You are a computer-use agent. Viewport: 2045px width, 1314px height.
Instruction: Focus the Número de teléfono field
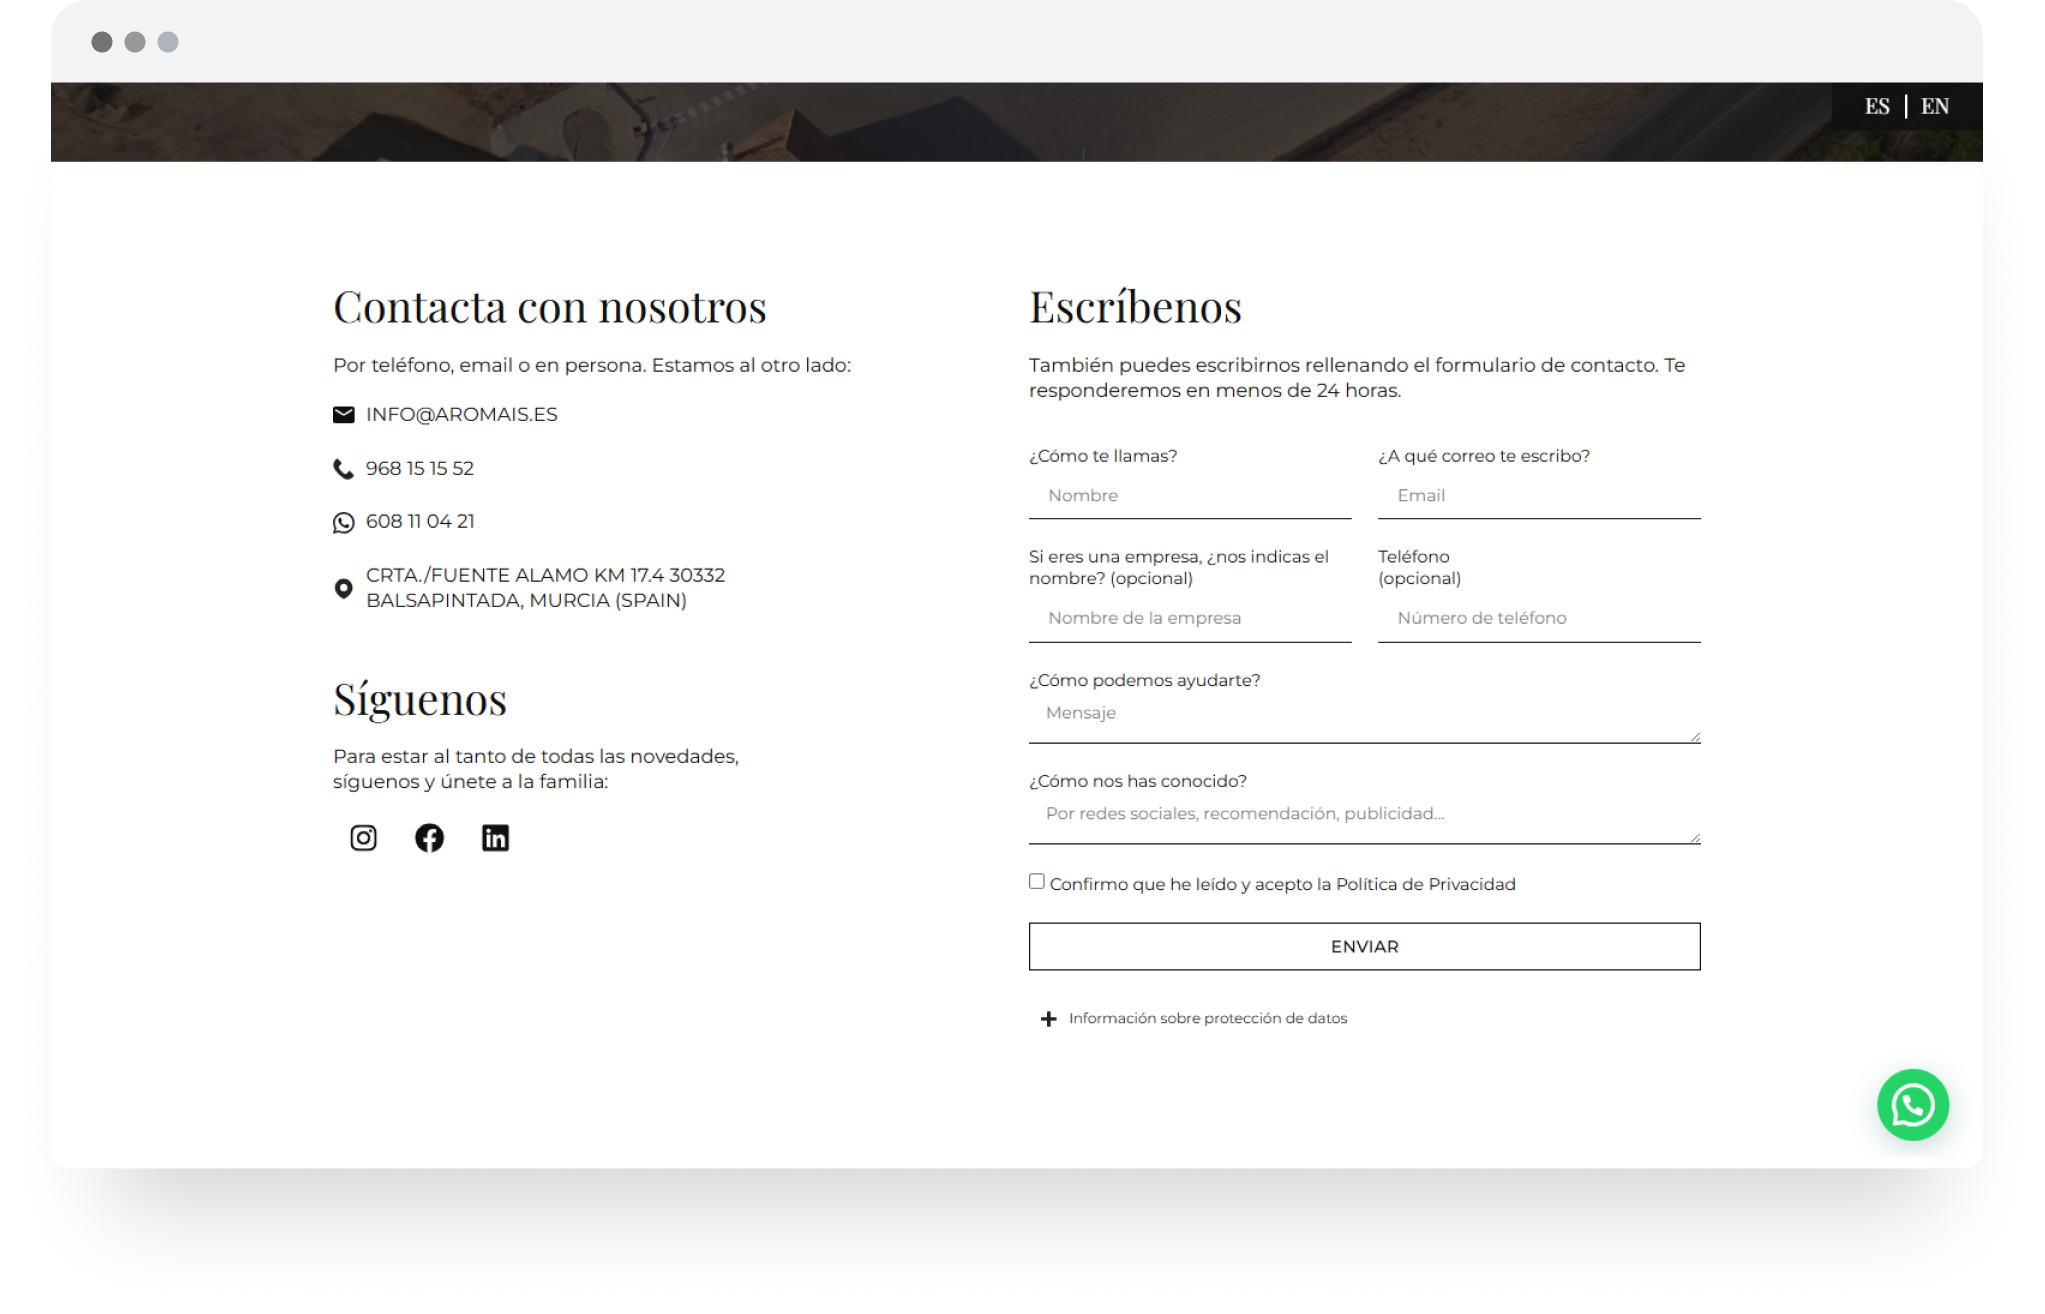(x=1539, y=619)
